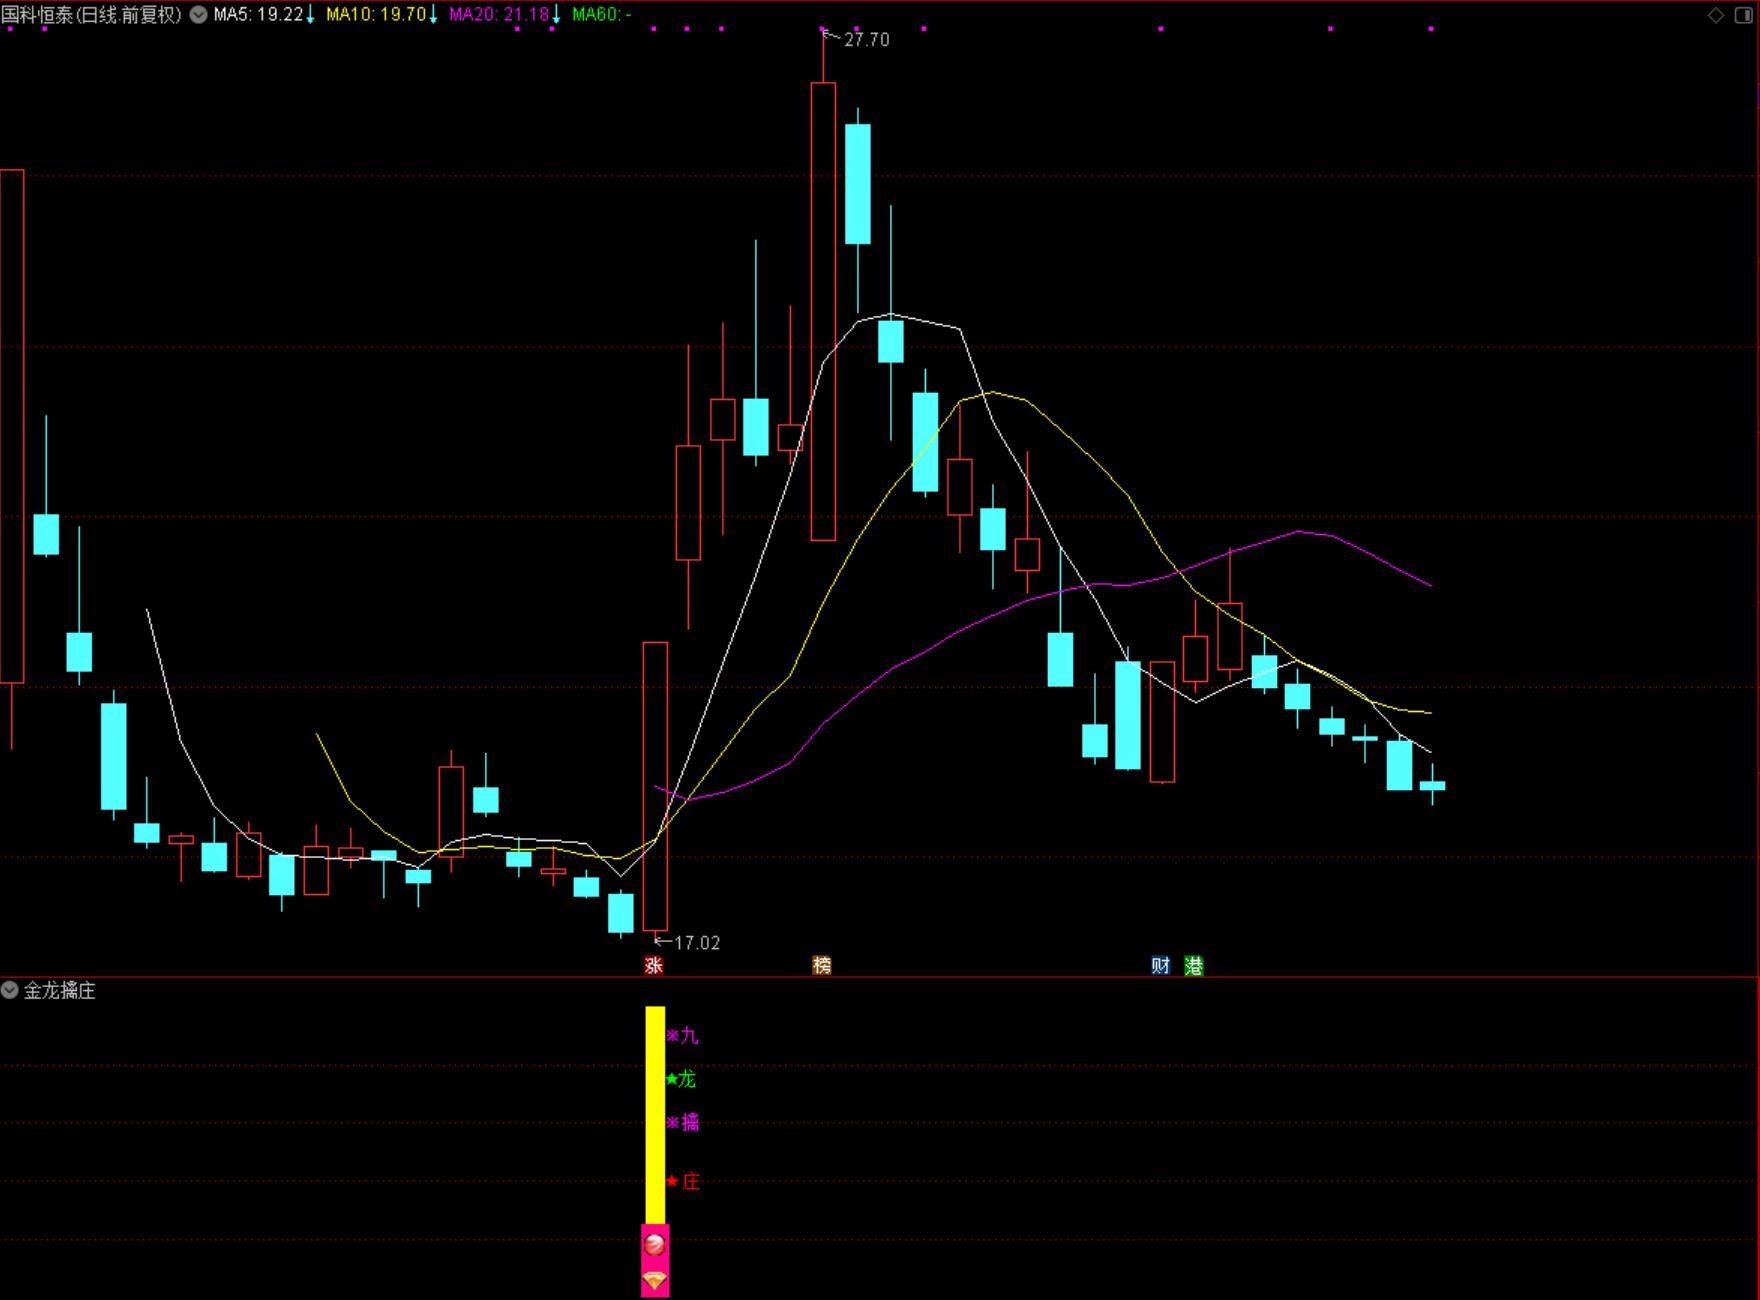Click the green 港 event marker
1760x1300 pixels.
(1194, 965)
